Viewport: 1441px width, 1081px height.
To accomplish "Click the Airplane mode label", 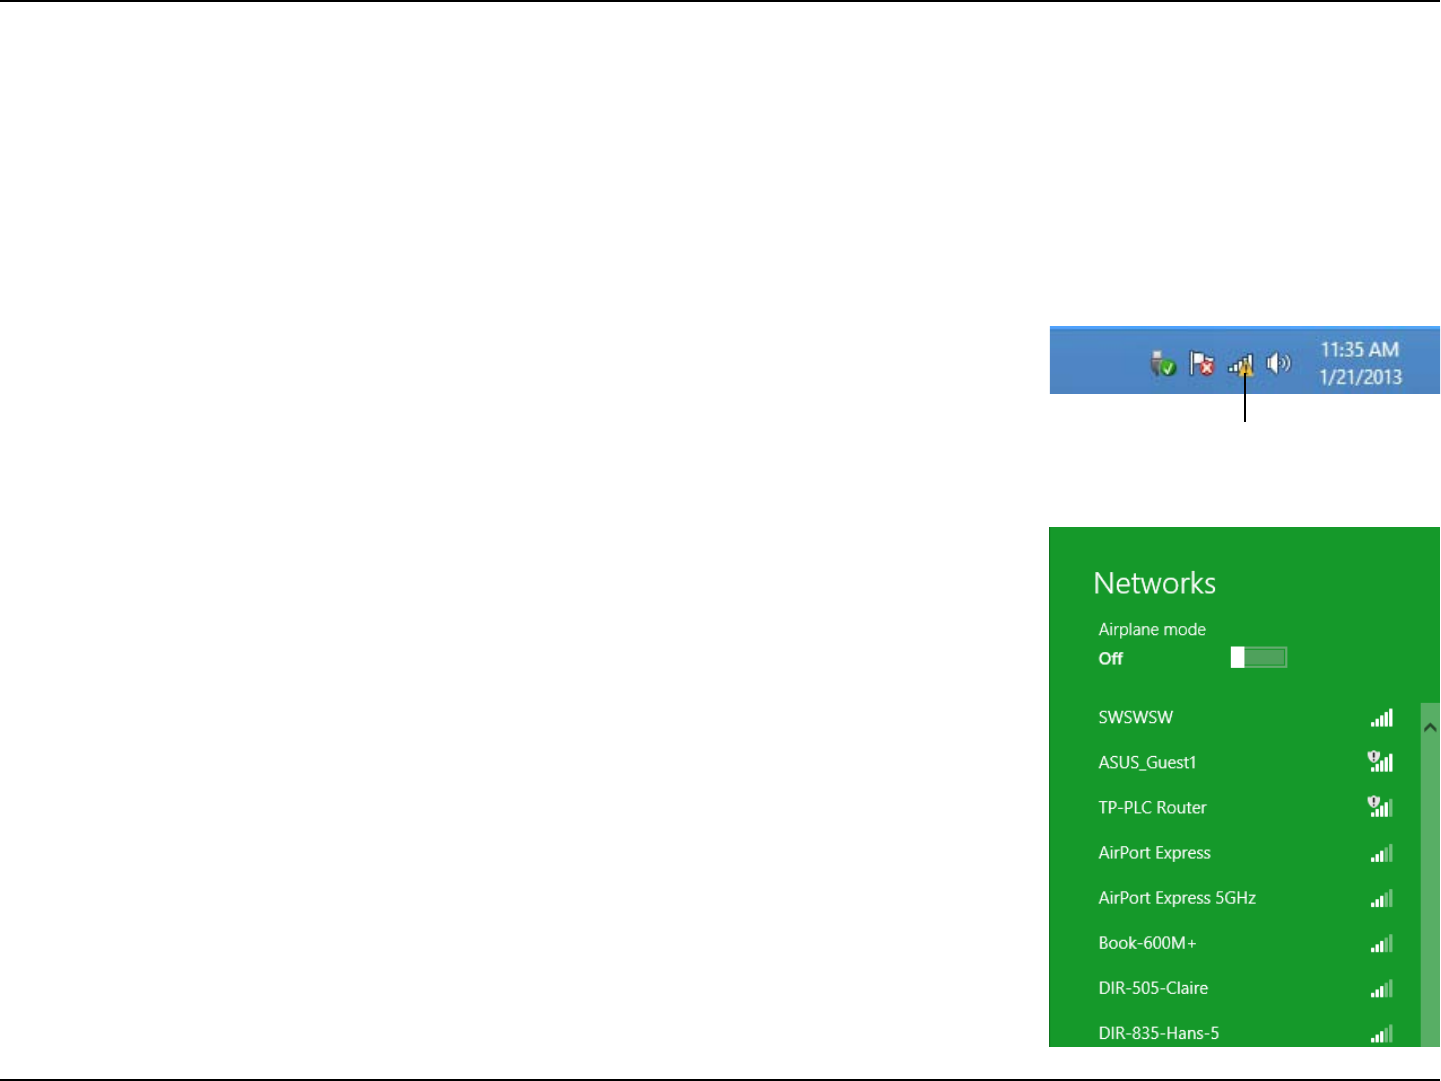I will pos(1152,629).
